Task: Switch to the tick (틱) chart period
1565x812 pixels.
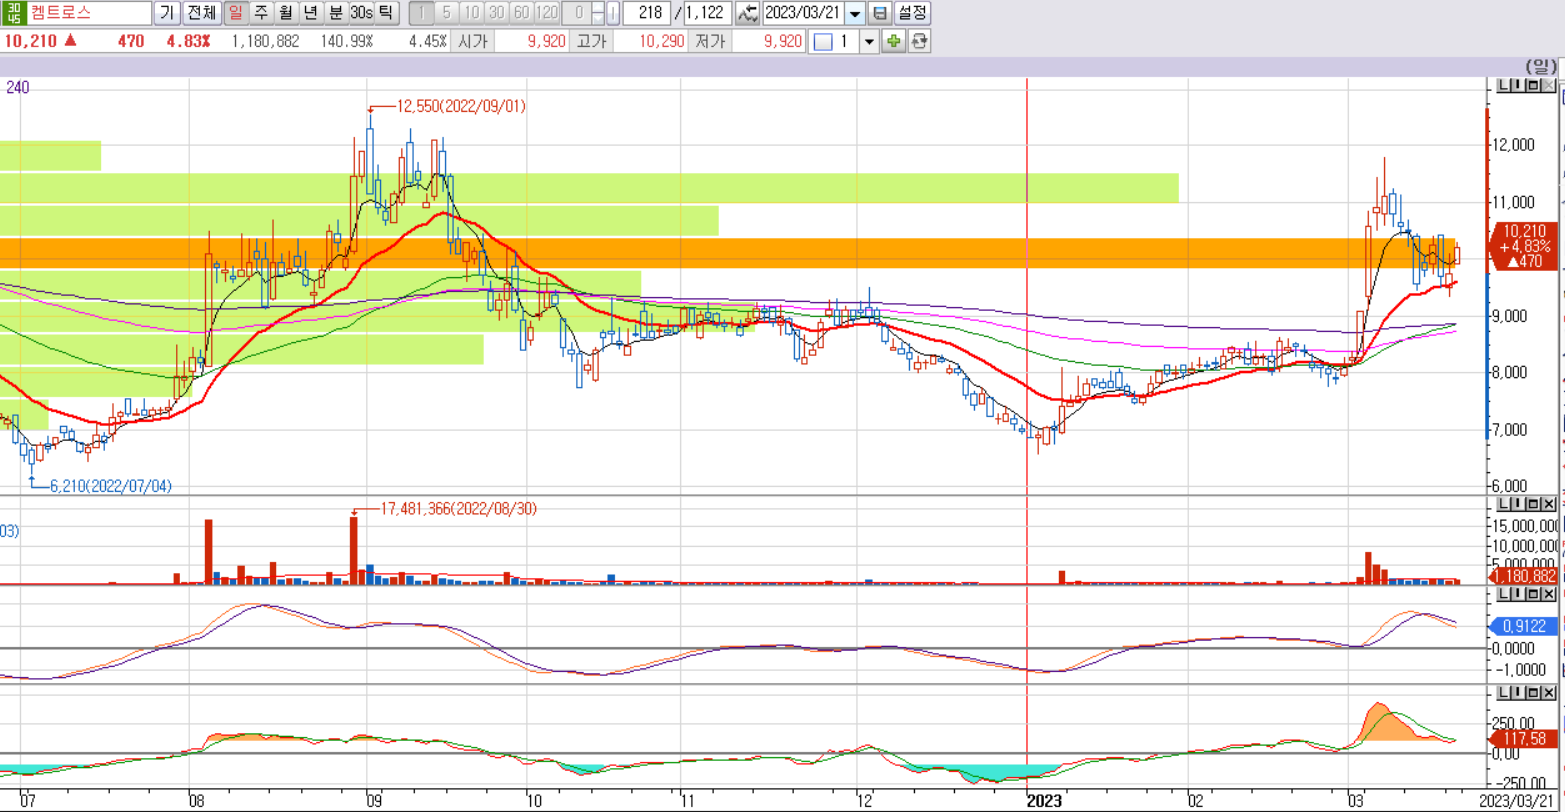Action: [x=386, y=13]
